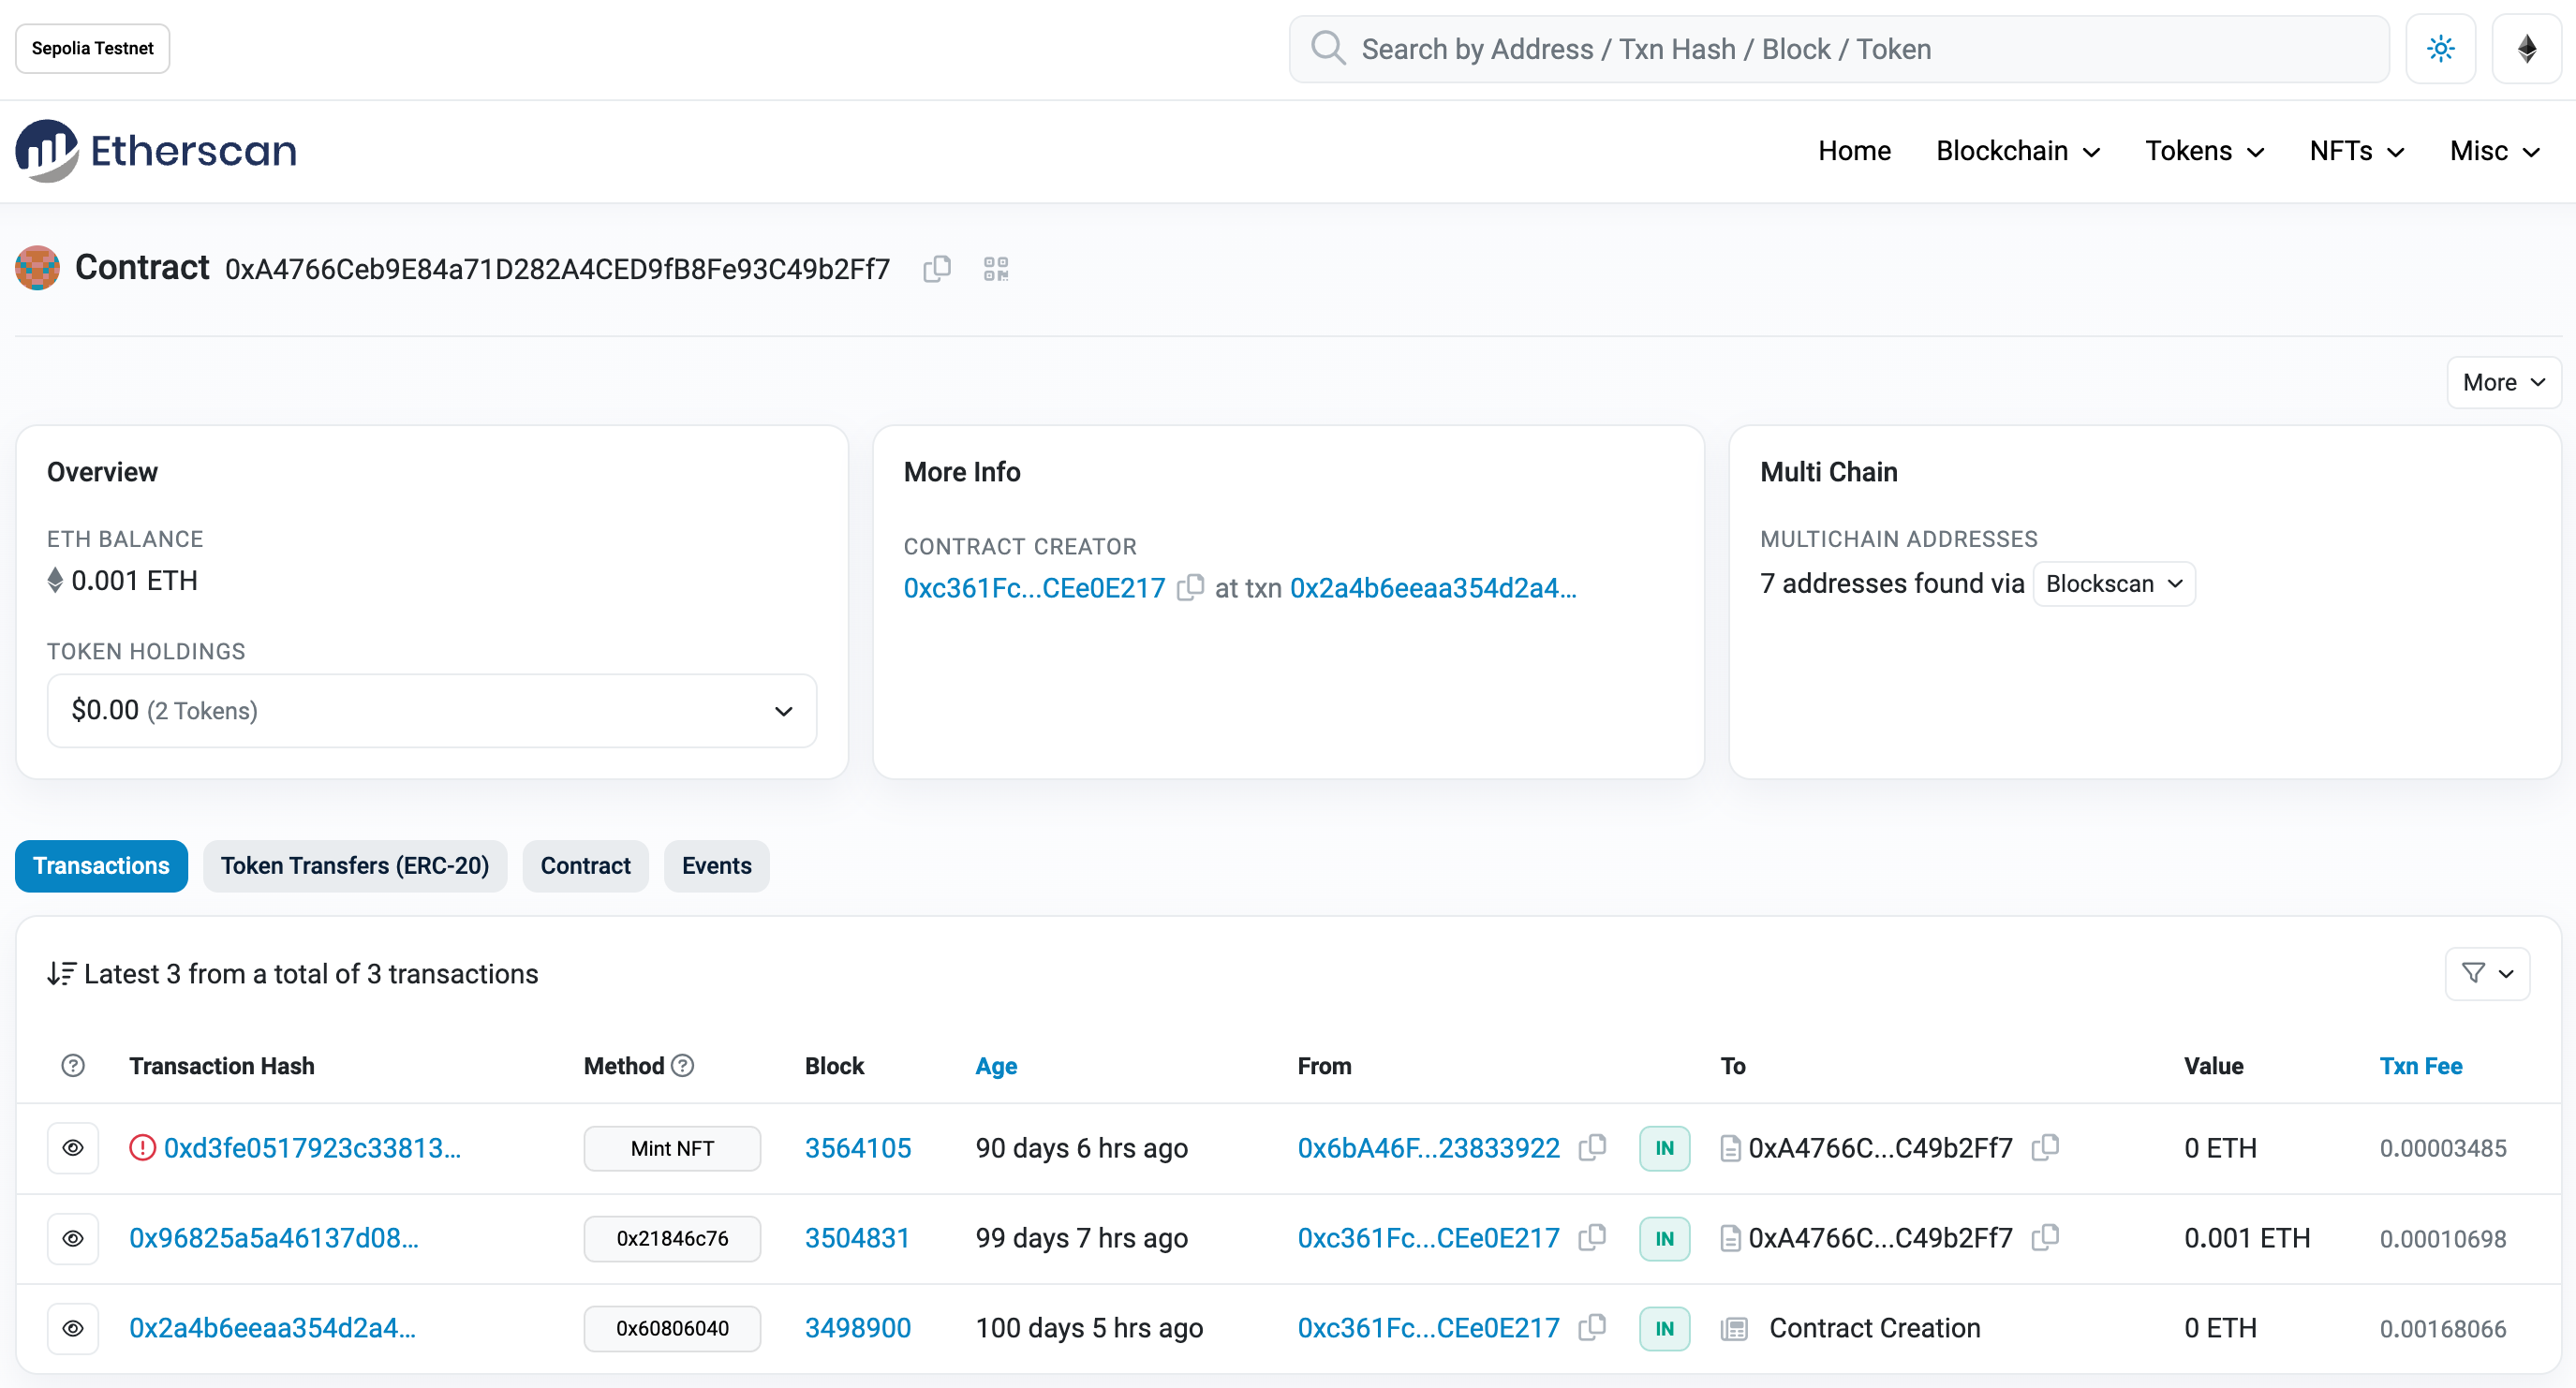
Task: Click the Ethereum diamond network icon
Action: point(2526,49)
